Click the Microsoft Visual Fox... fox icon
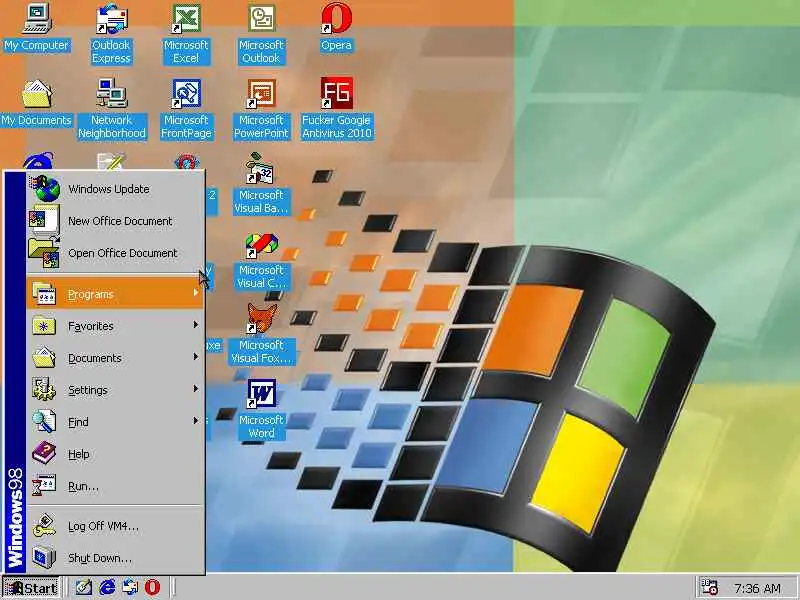The height and width of the screenshot is (600, 800). point(262,318)
